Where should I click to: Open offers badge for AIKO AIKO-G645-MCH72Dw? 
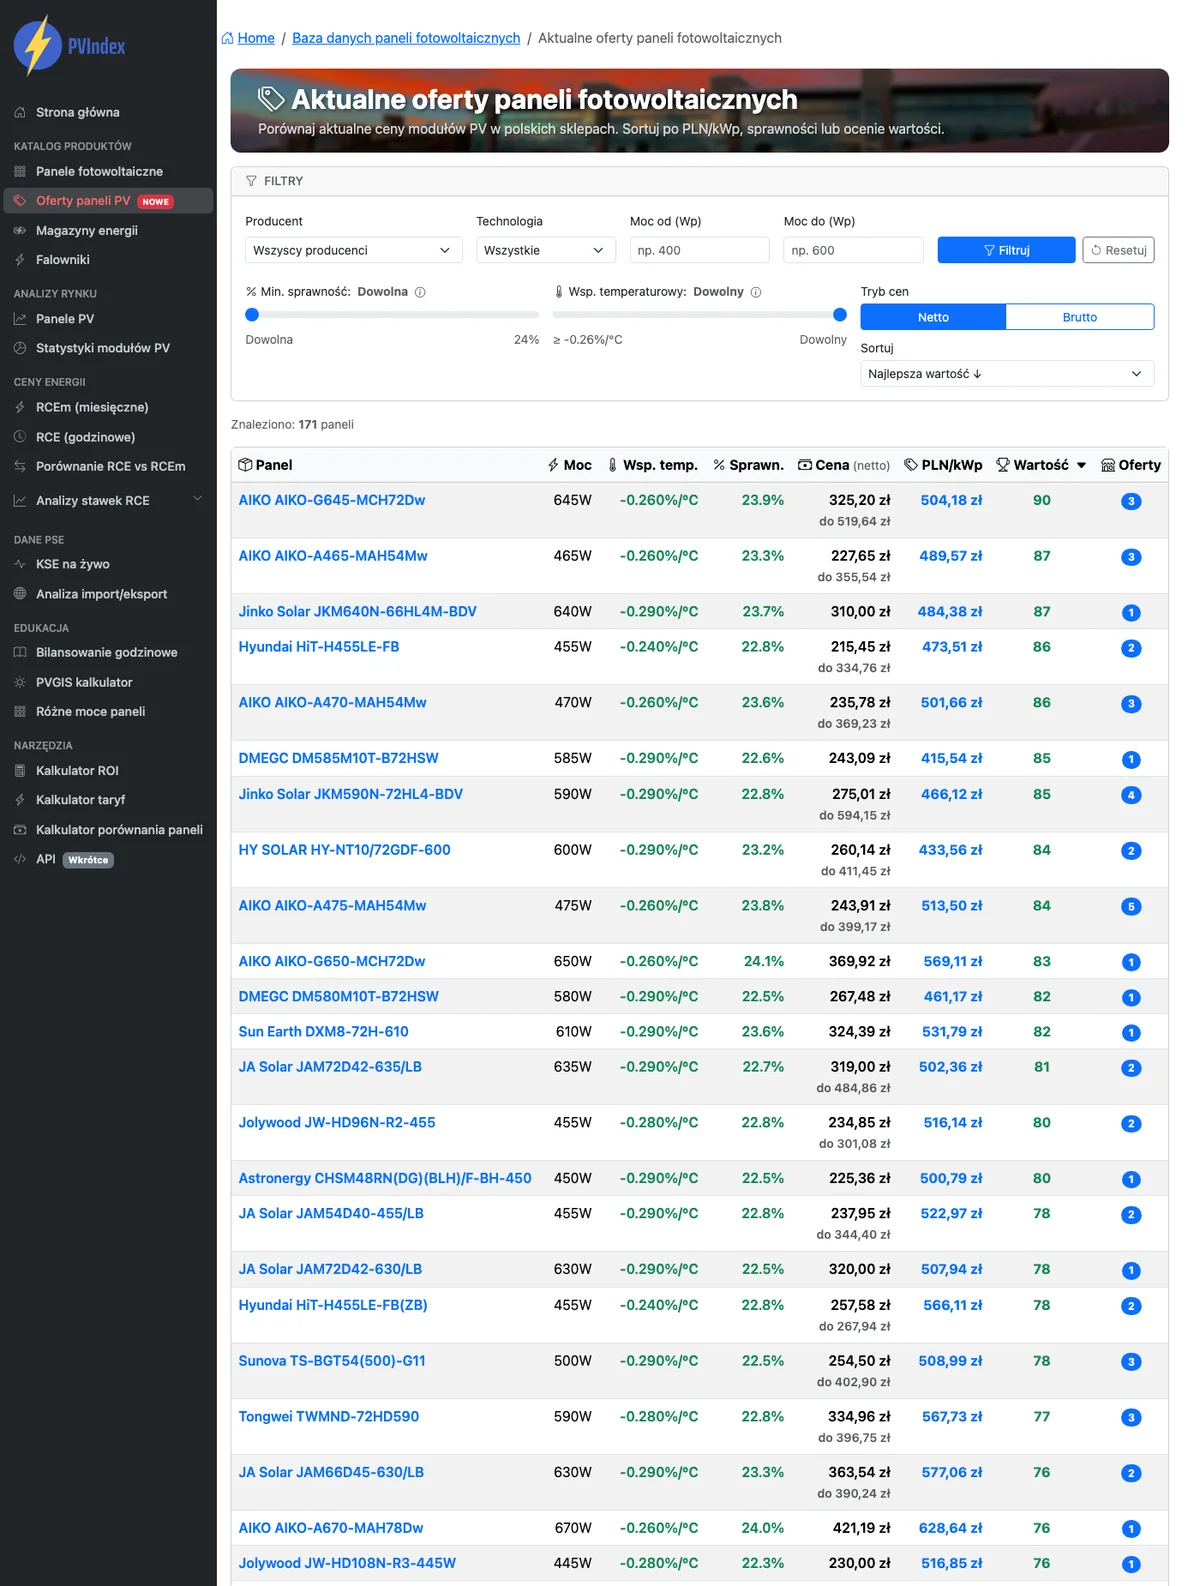[x=1131, y=501]
